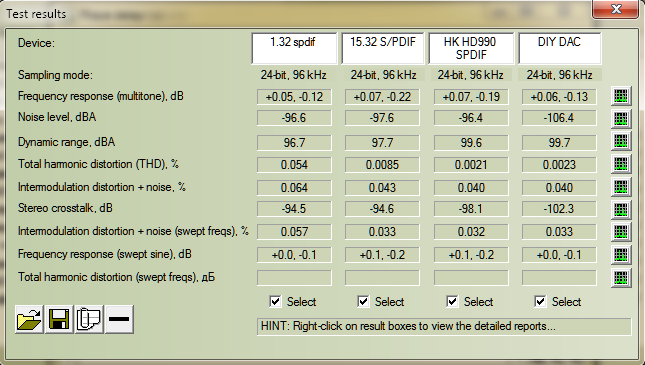Click the minus remove results icon
Screen dimensions: 645x365
pos(119,319)
